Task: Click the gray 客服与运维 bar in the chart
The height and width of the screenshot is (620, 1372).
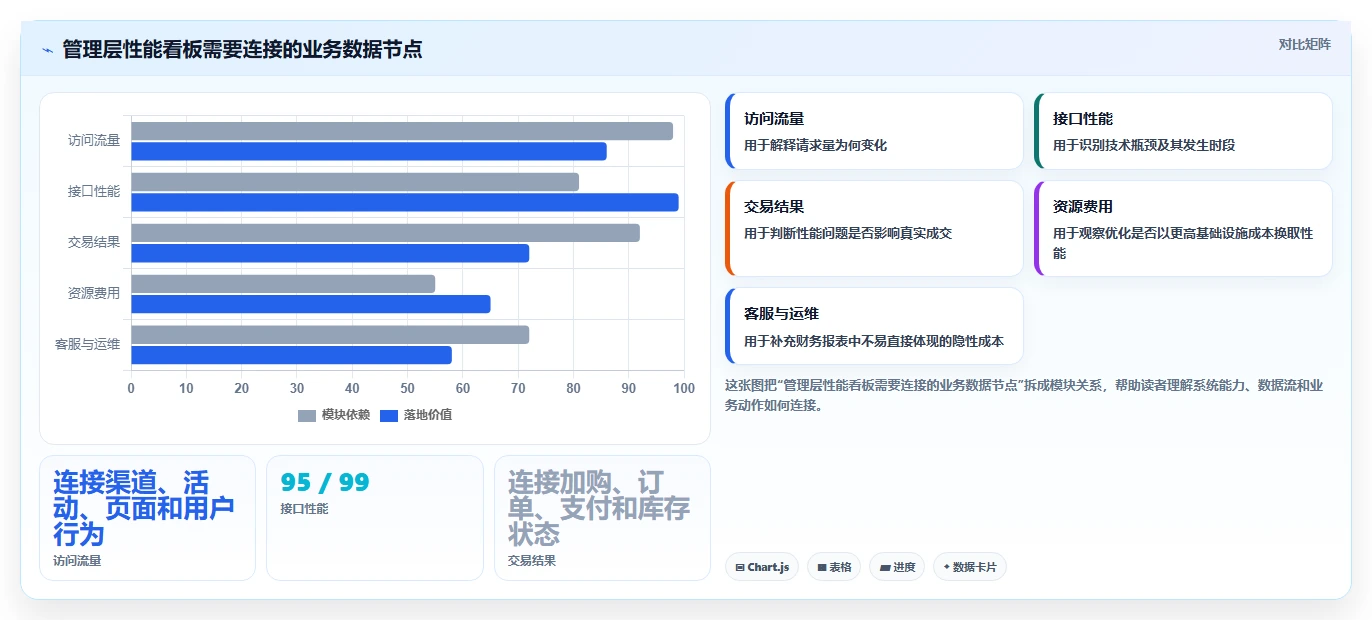Action: click(330, 335)
